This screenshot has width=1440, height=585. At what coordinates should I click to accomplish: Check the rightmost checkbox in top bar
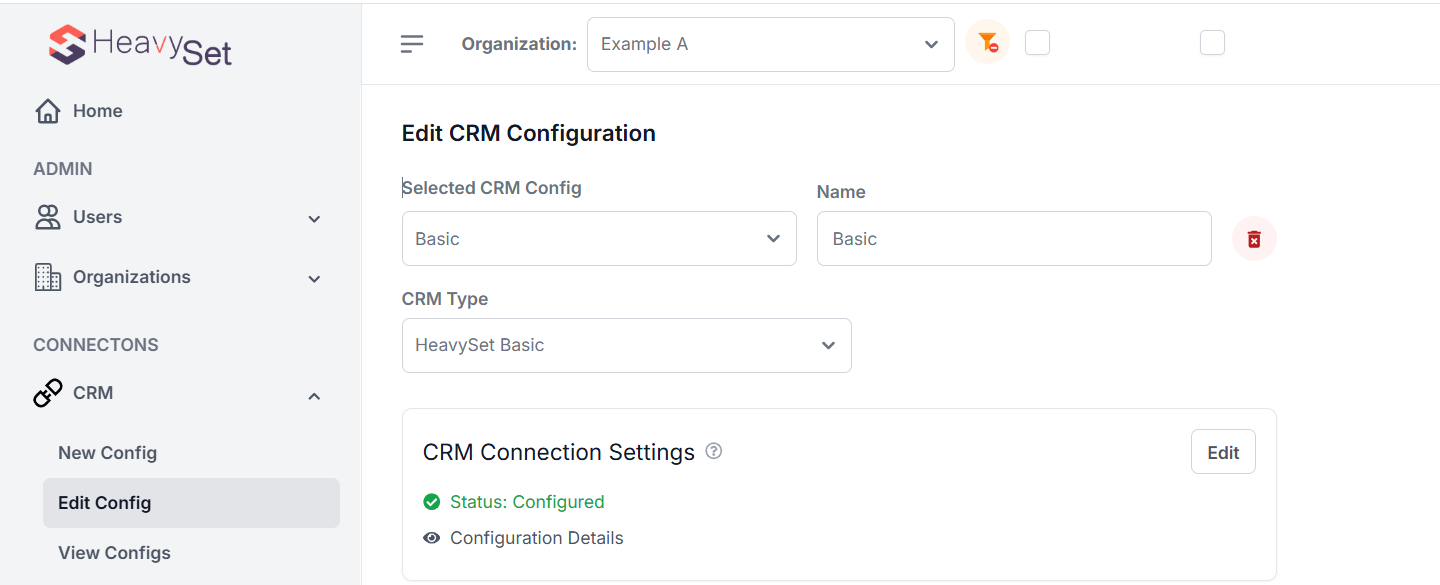point(1212,43)
